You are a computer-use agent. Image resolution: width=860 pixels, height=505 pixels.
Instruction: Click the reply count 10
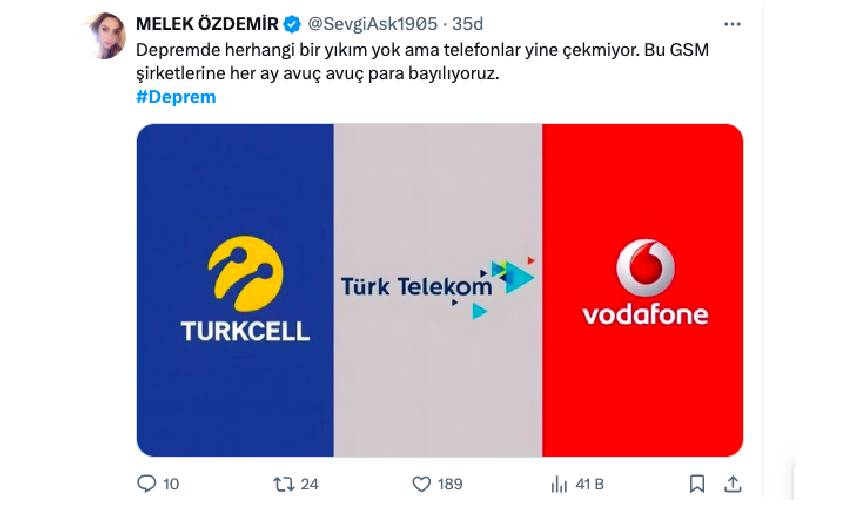pyautogui.click(x=171, y=484)
